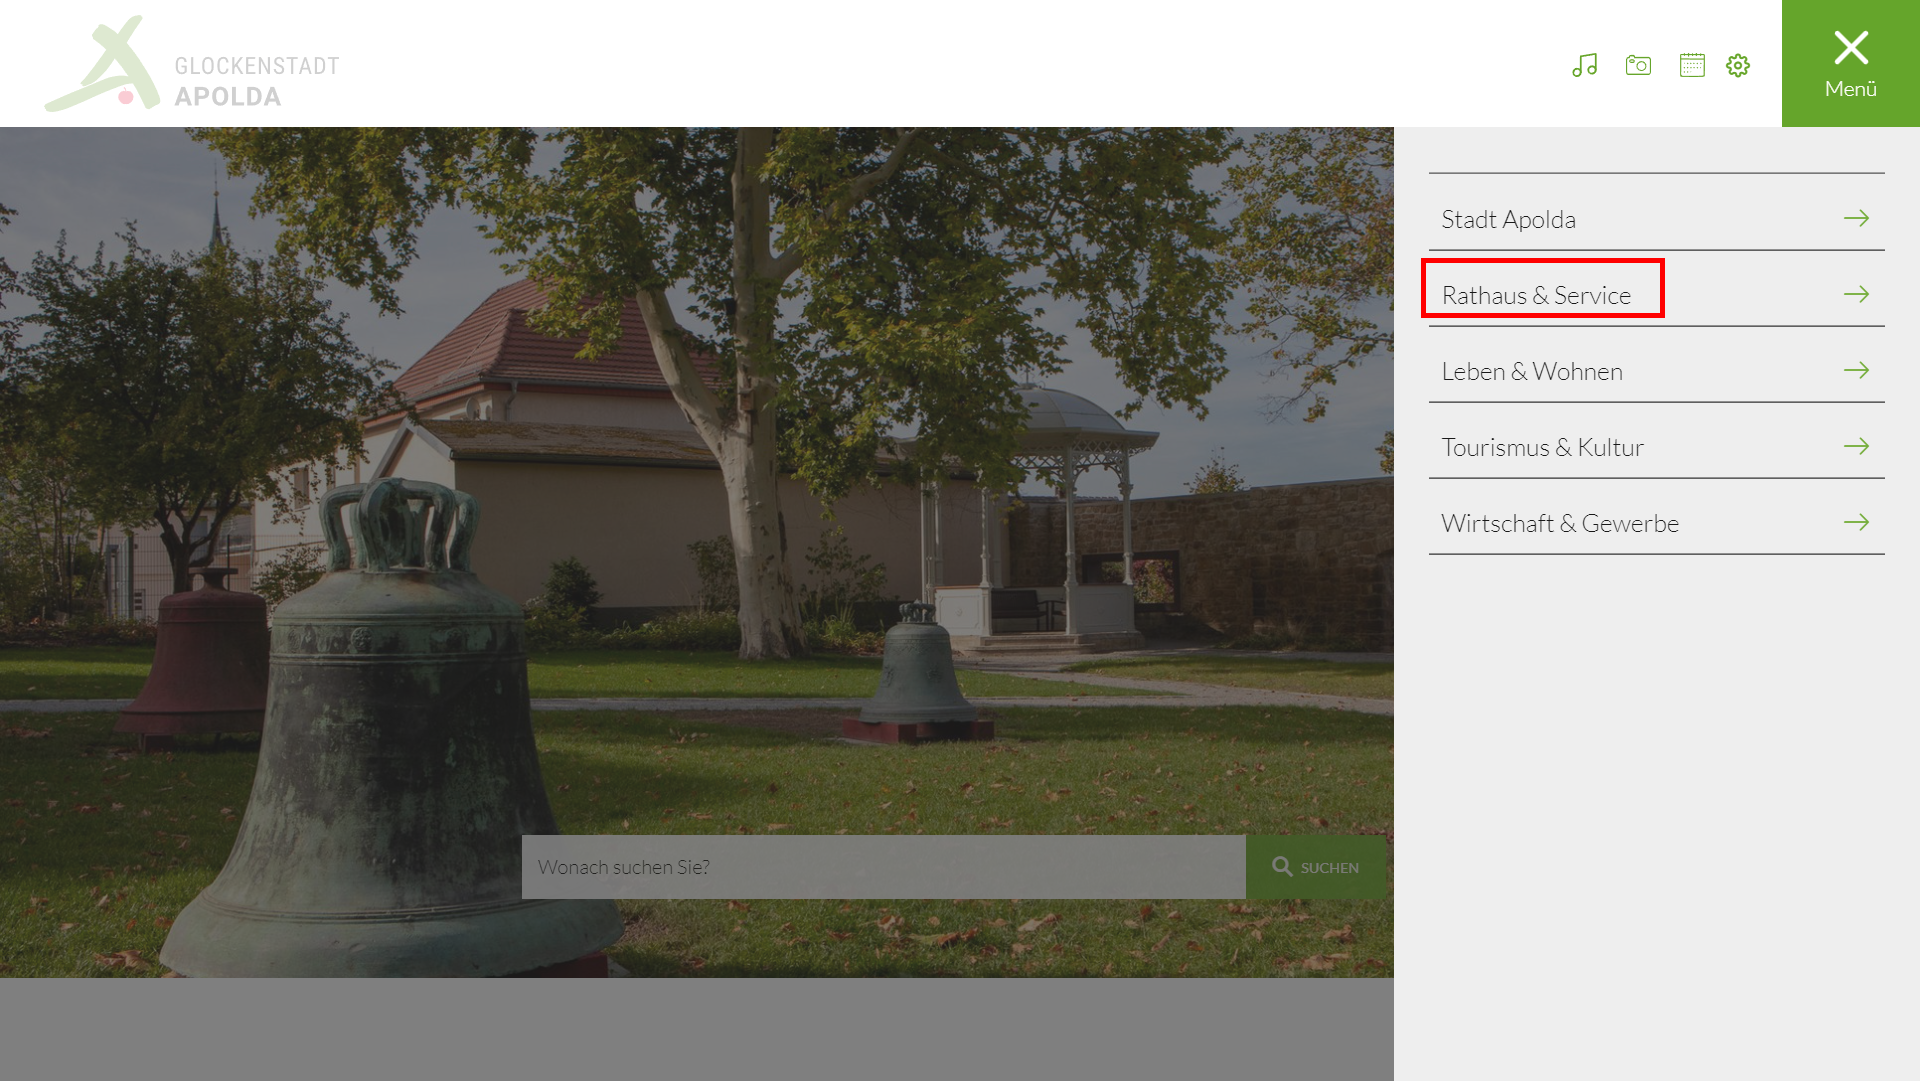Expand Leben & Wohnen submenu arrow
1920x1081 pixels.
pos(1857,370)
